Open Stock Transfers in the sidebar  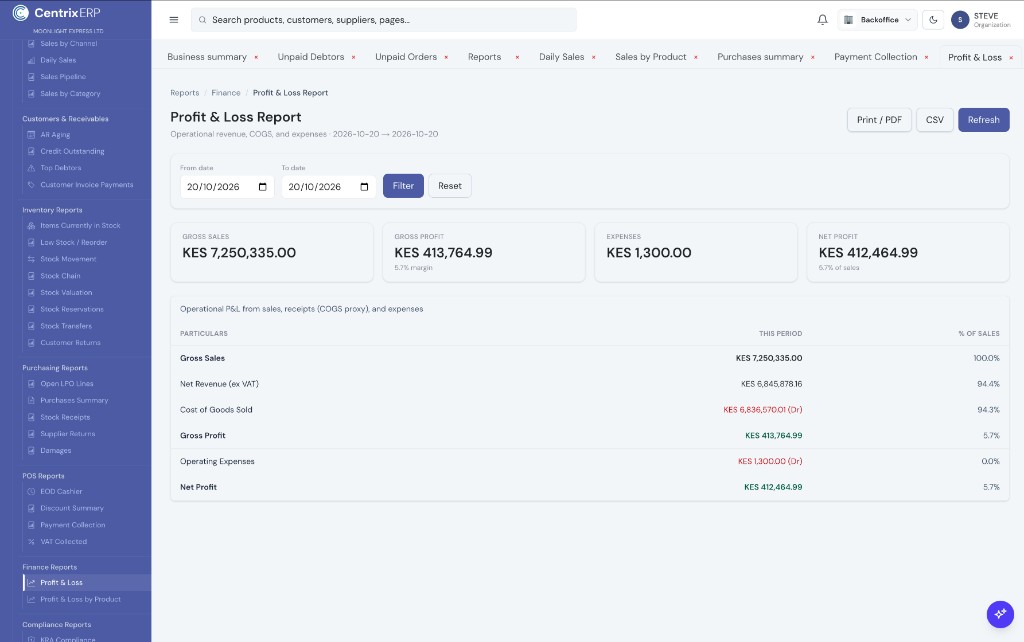click(x=66, y=326)
